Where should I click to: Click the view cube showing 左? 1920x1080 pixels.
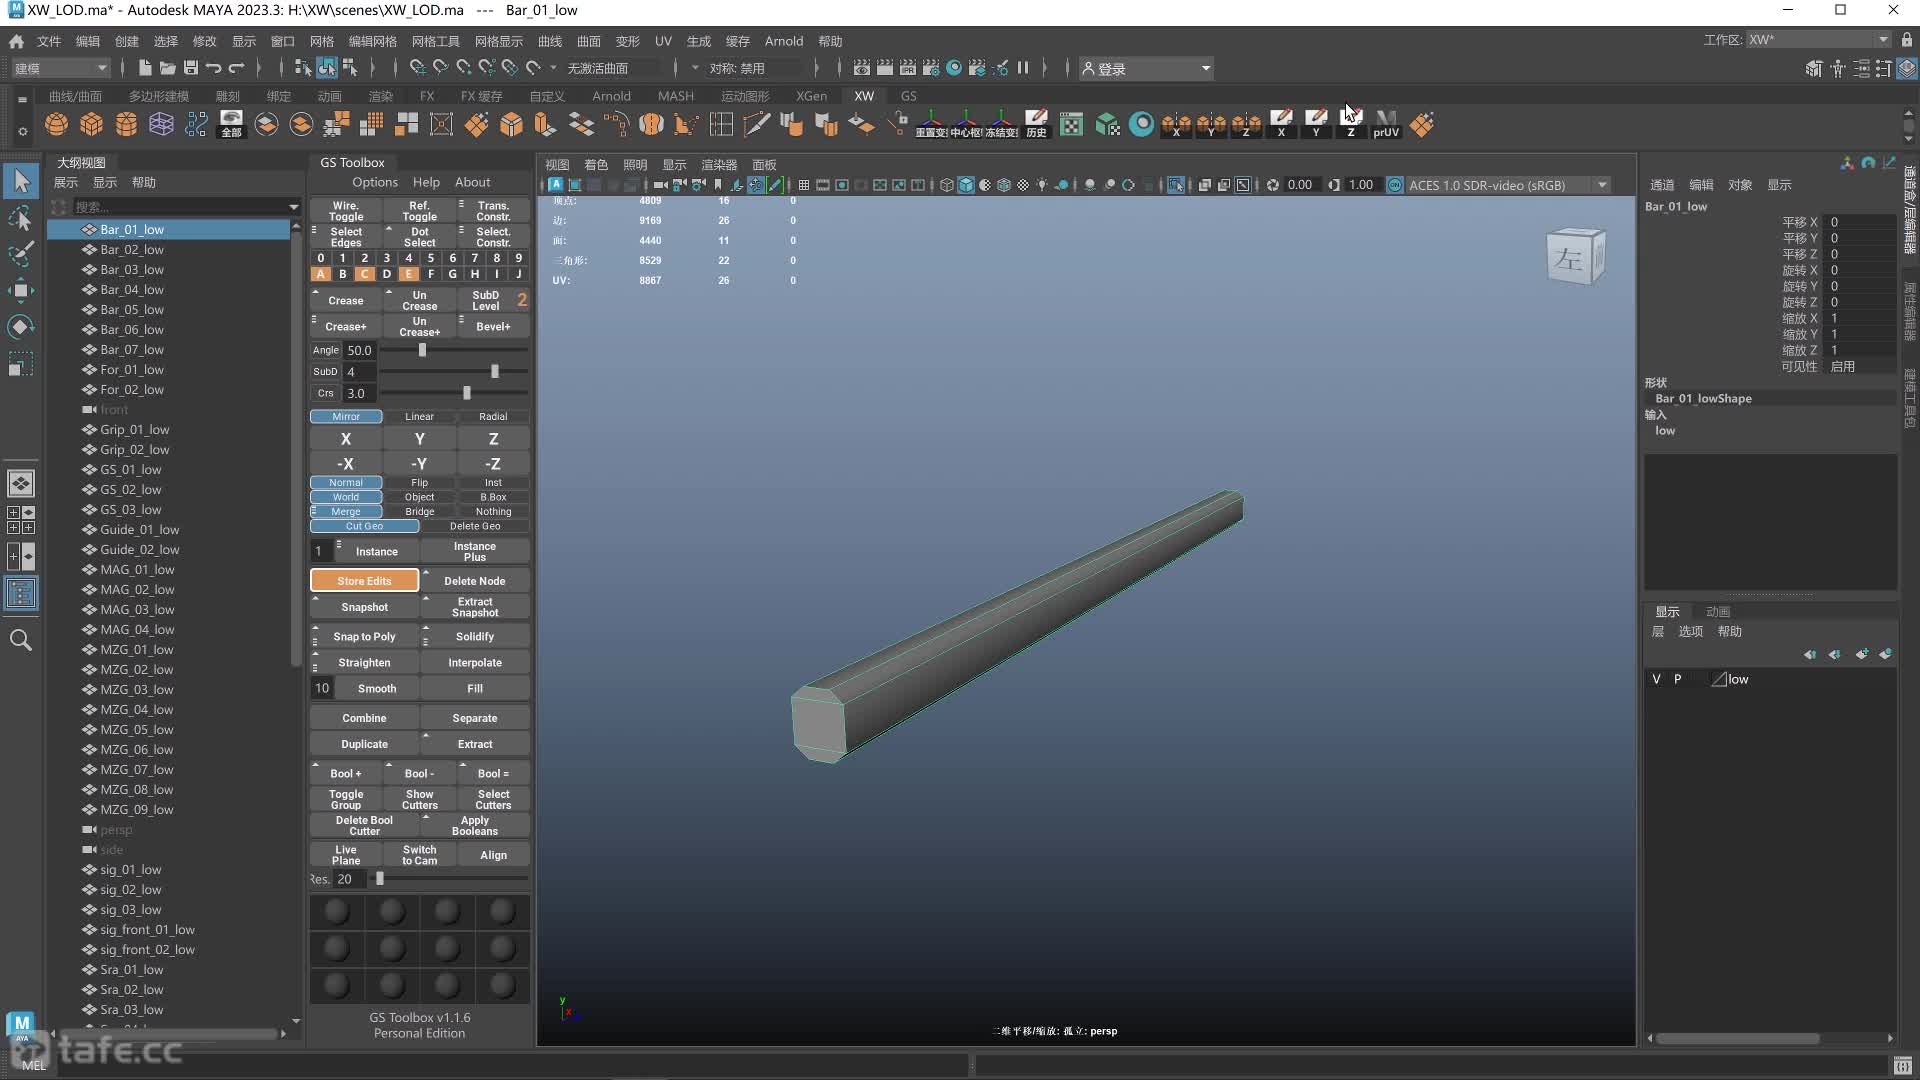pyautogui.click(x=1575, y=258)
